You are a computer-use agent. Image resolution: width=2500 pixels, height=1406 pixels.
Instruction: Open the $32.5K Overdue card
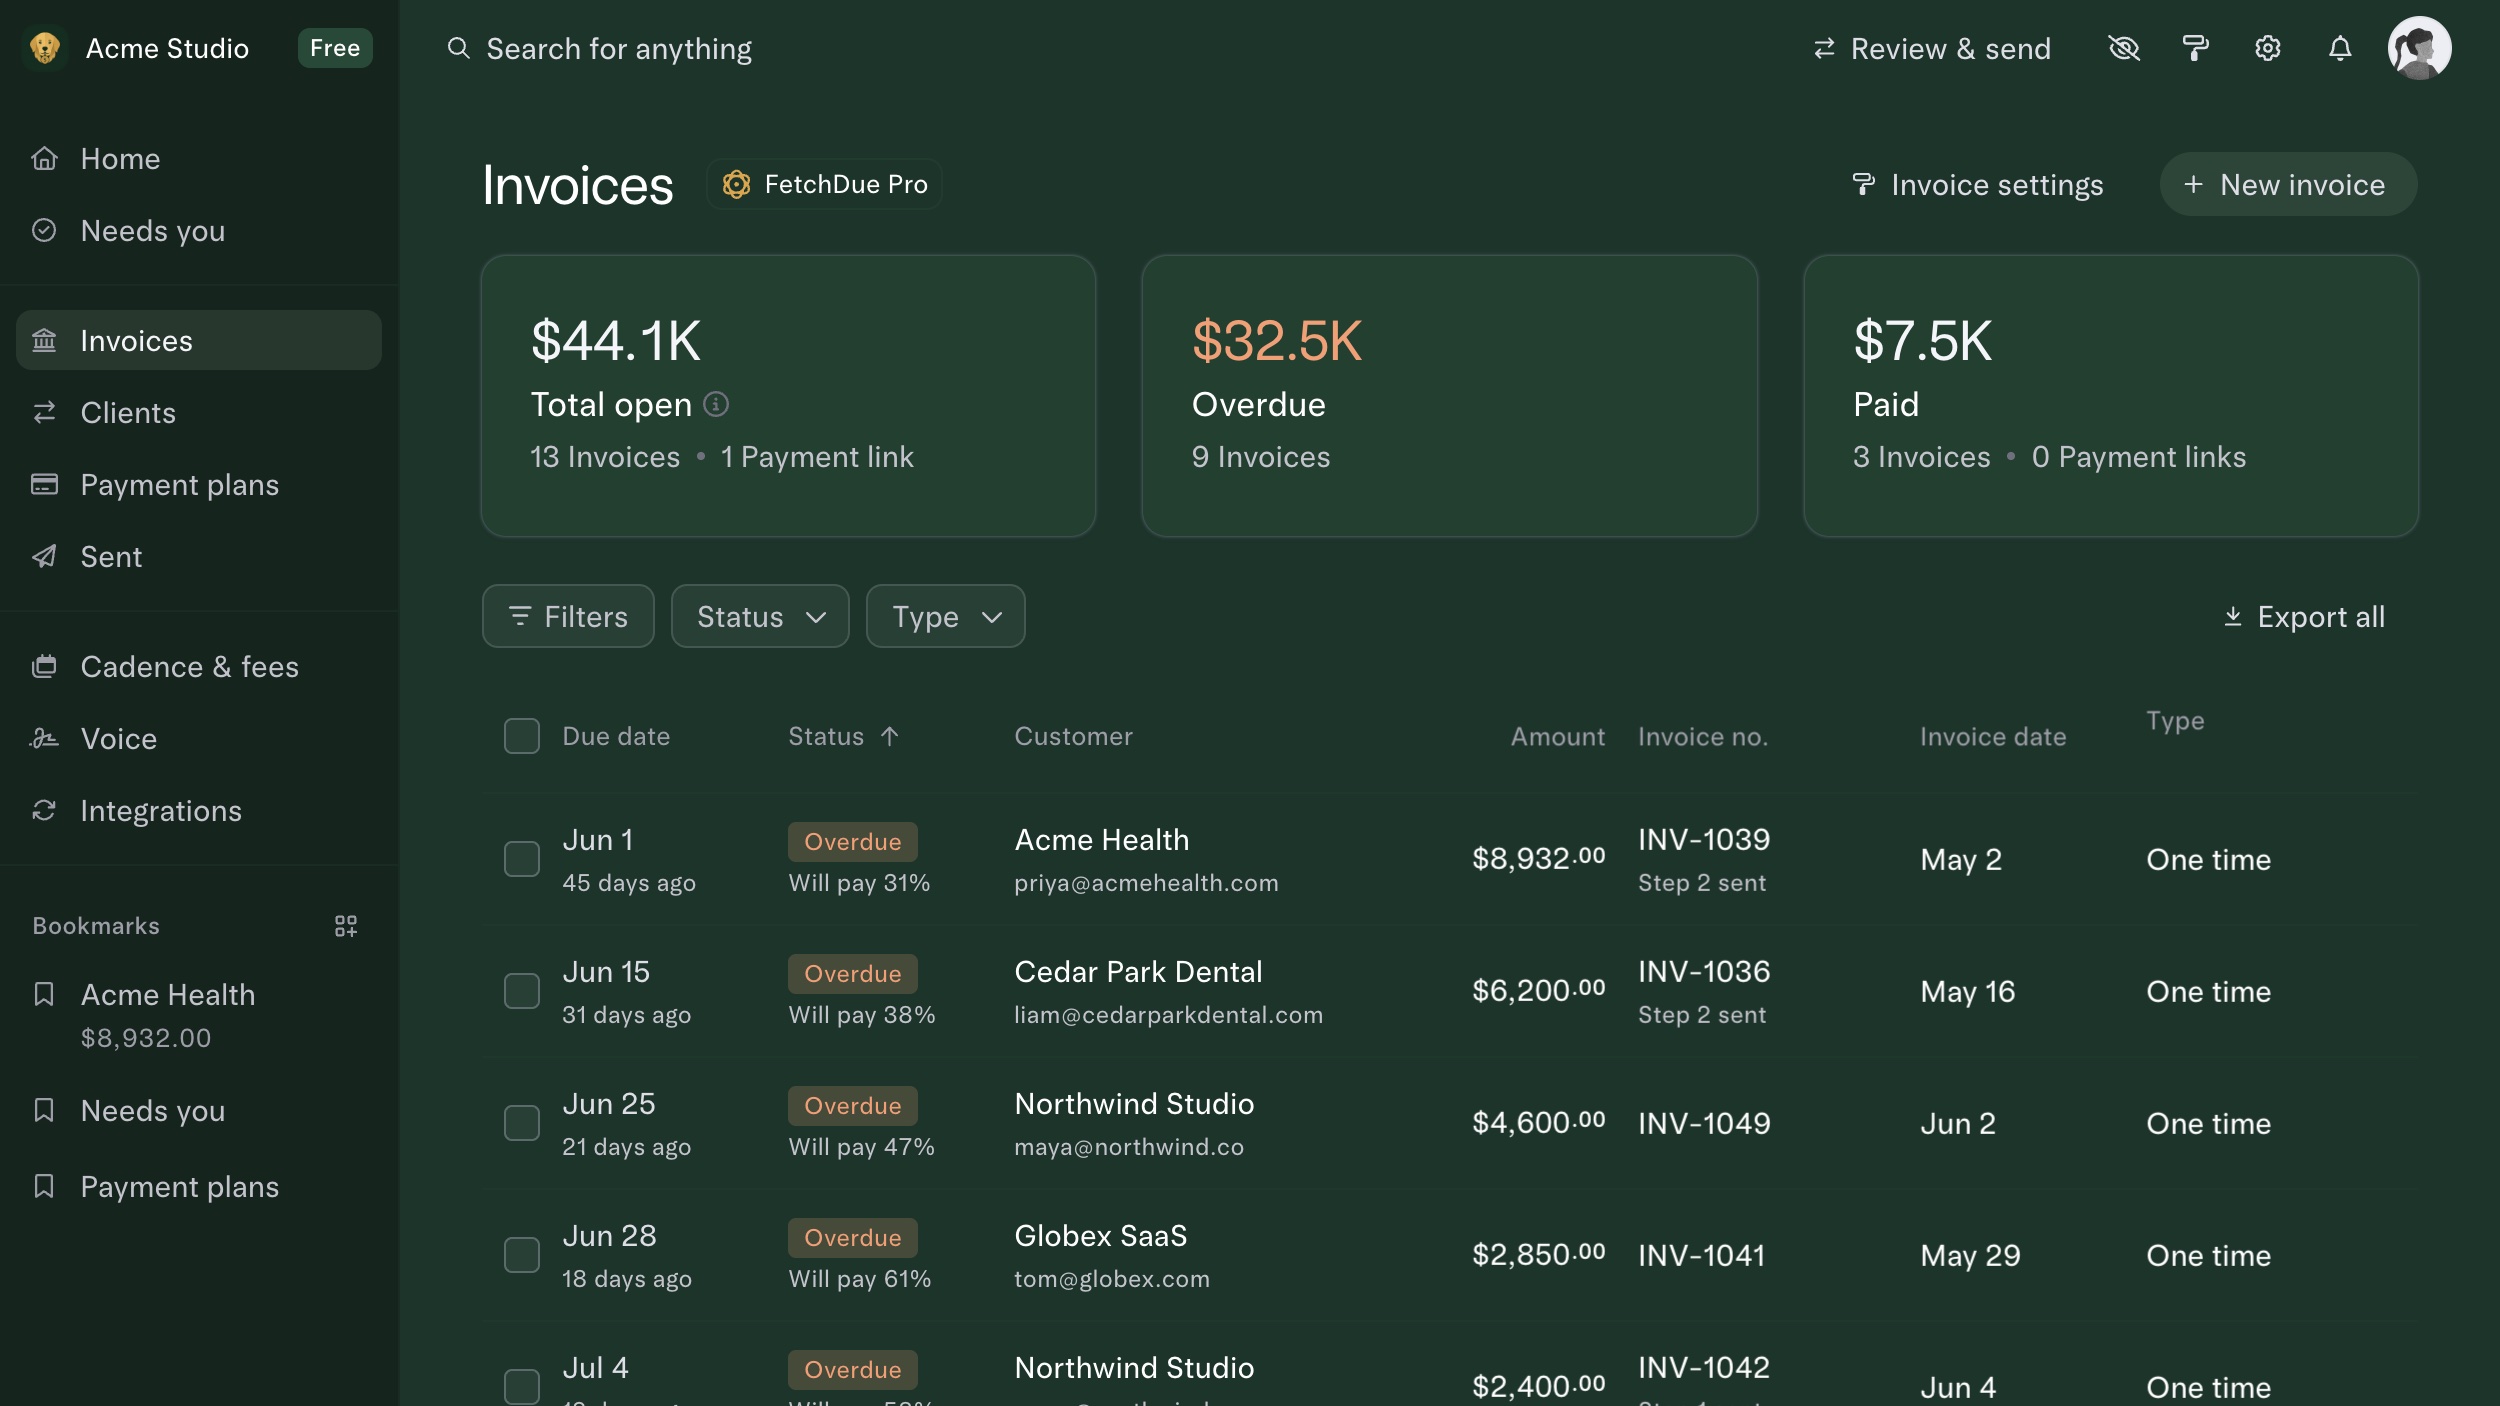click(1449, 395)
